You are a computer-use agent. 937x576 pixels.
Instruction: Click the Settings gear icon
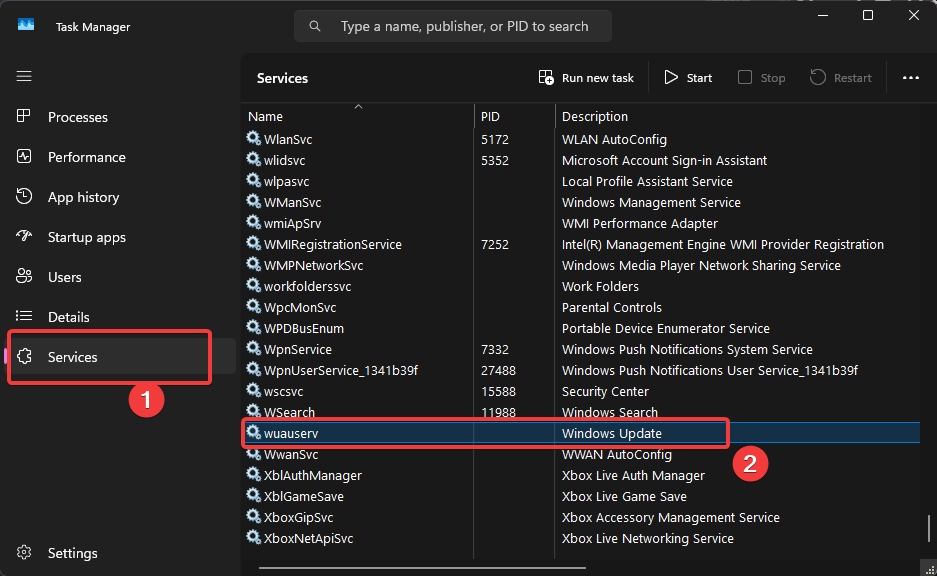24,552
